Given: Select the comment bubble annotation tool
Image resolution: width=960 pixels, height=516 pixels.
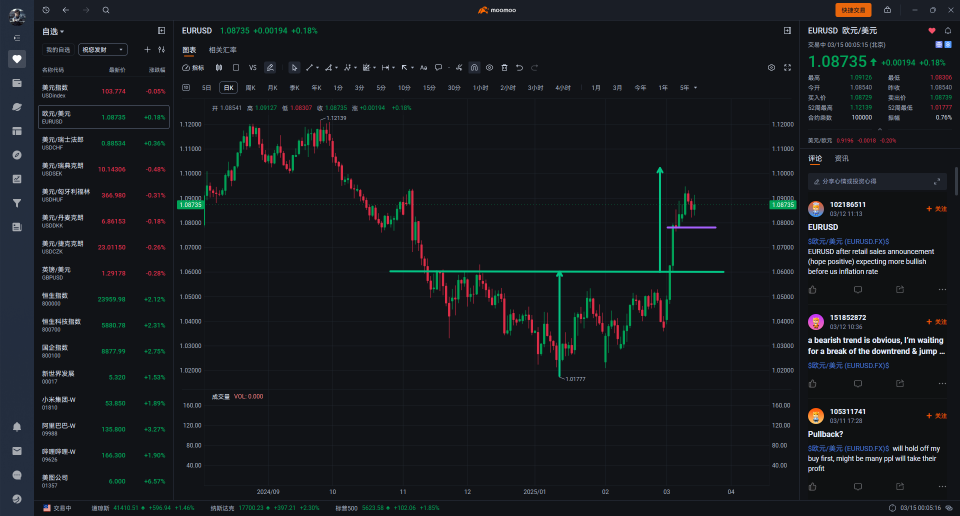Looking at the screenshot, I should (x=438, y=68).
